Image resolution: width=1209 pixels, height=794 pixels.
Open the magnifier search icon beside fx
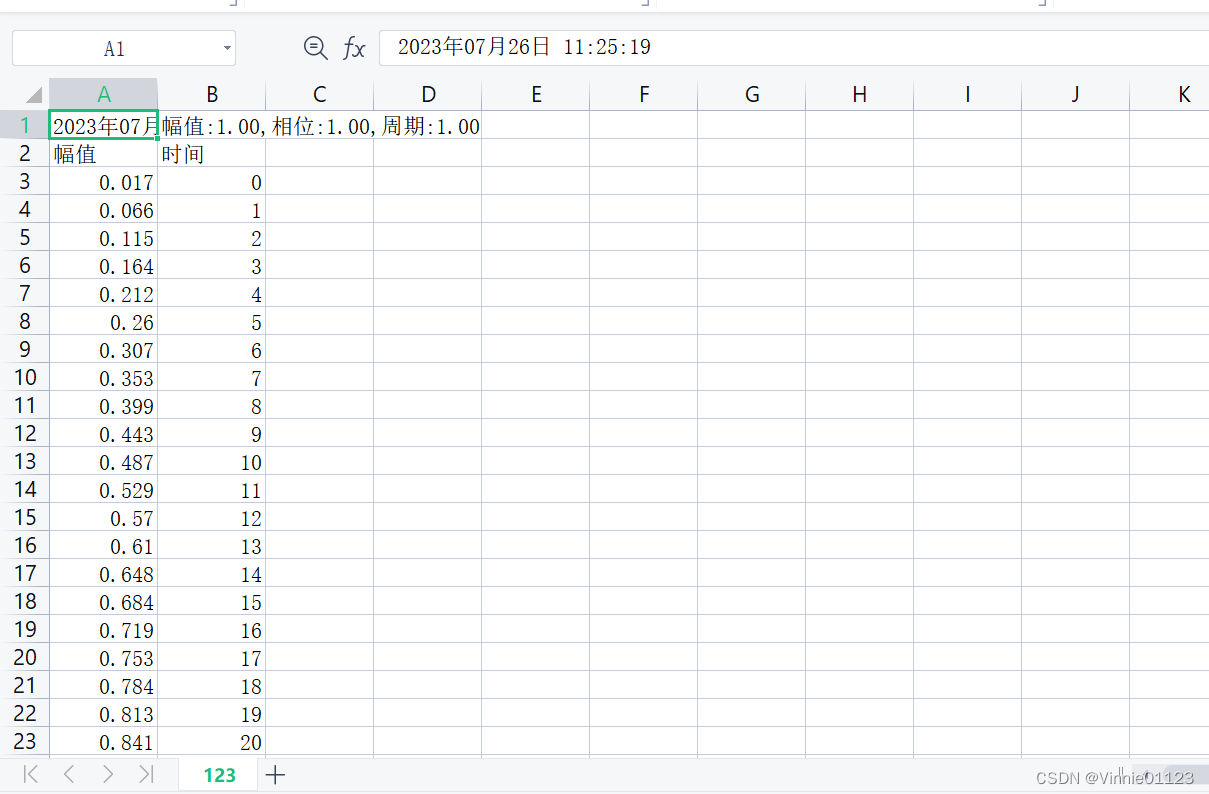click(315, 47)
